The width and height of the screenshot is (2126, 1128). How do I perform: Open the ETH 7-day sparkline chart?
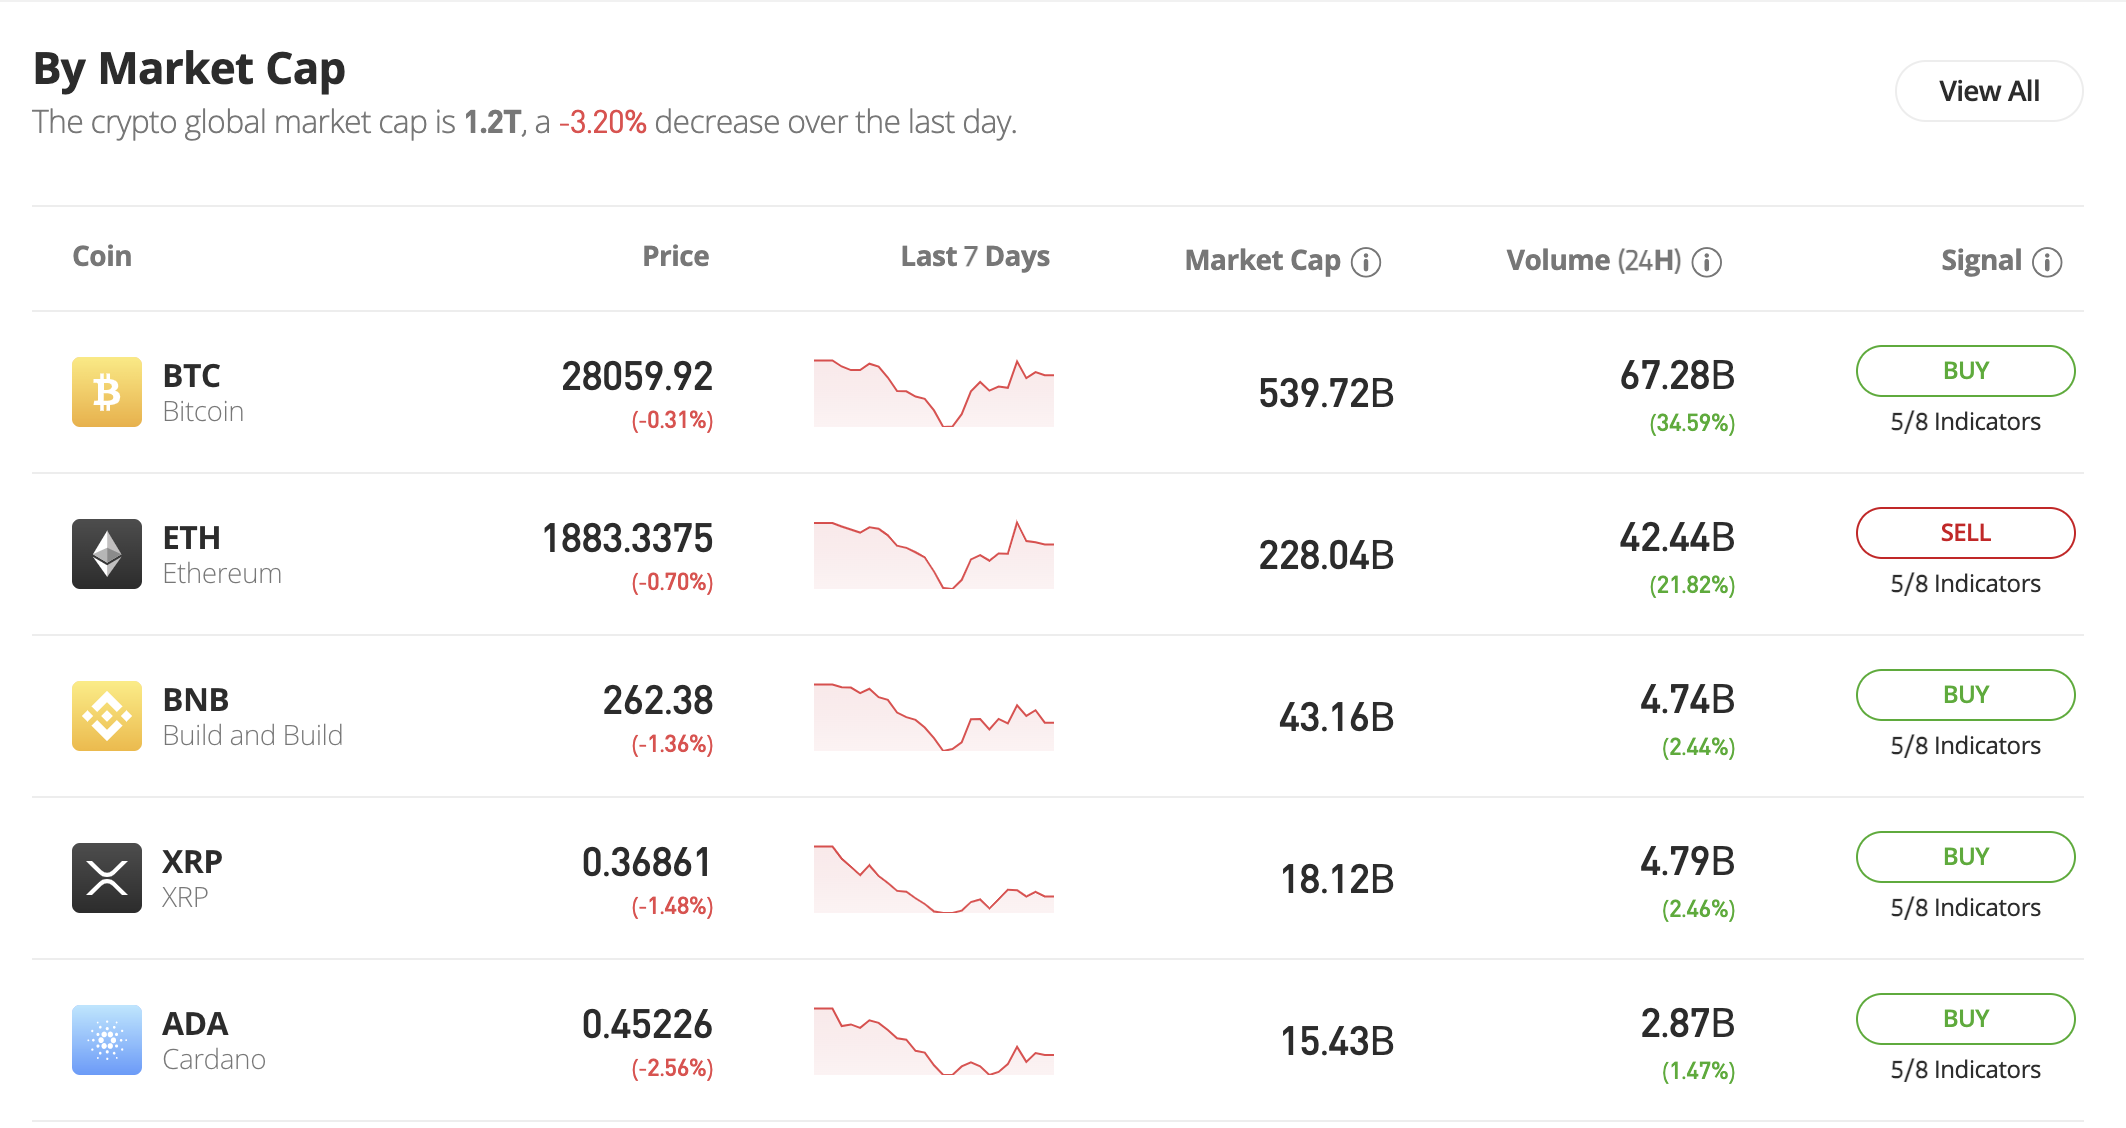pos(934,554)
